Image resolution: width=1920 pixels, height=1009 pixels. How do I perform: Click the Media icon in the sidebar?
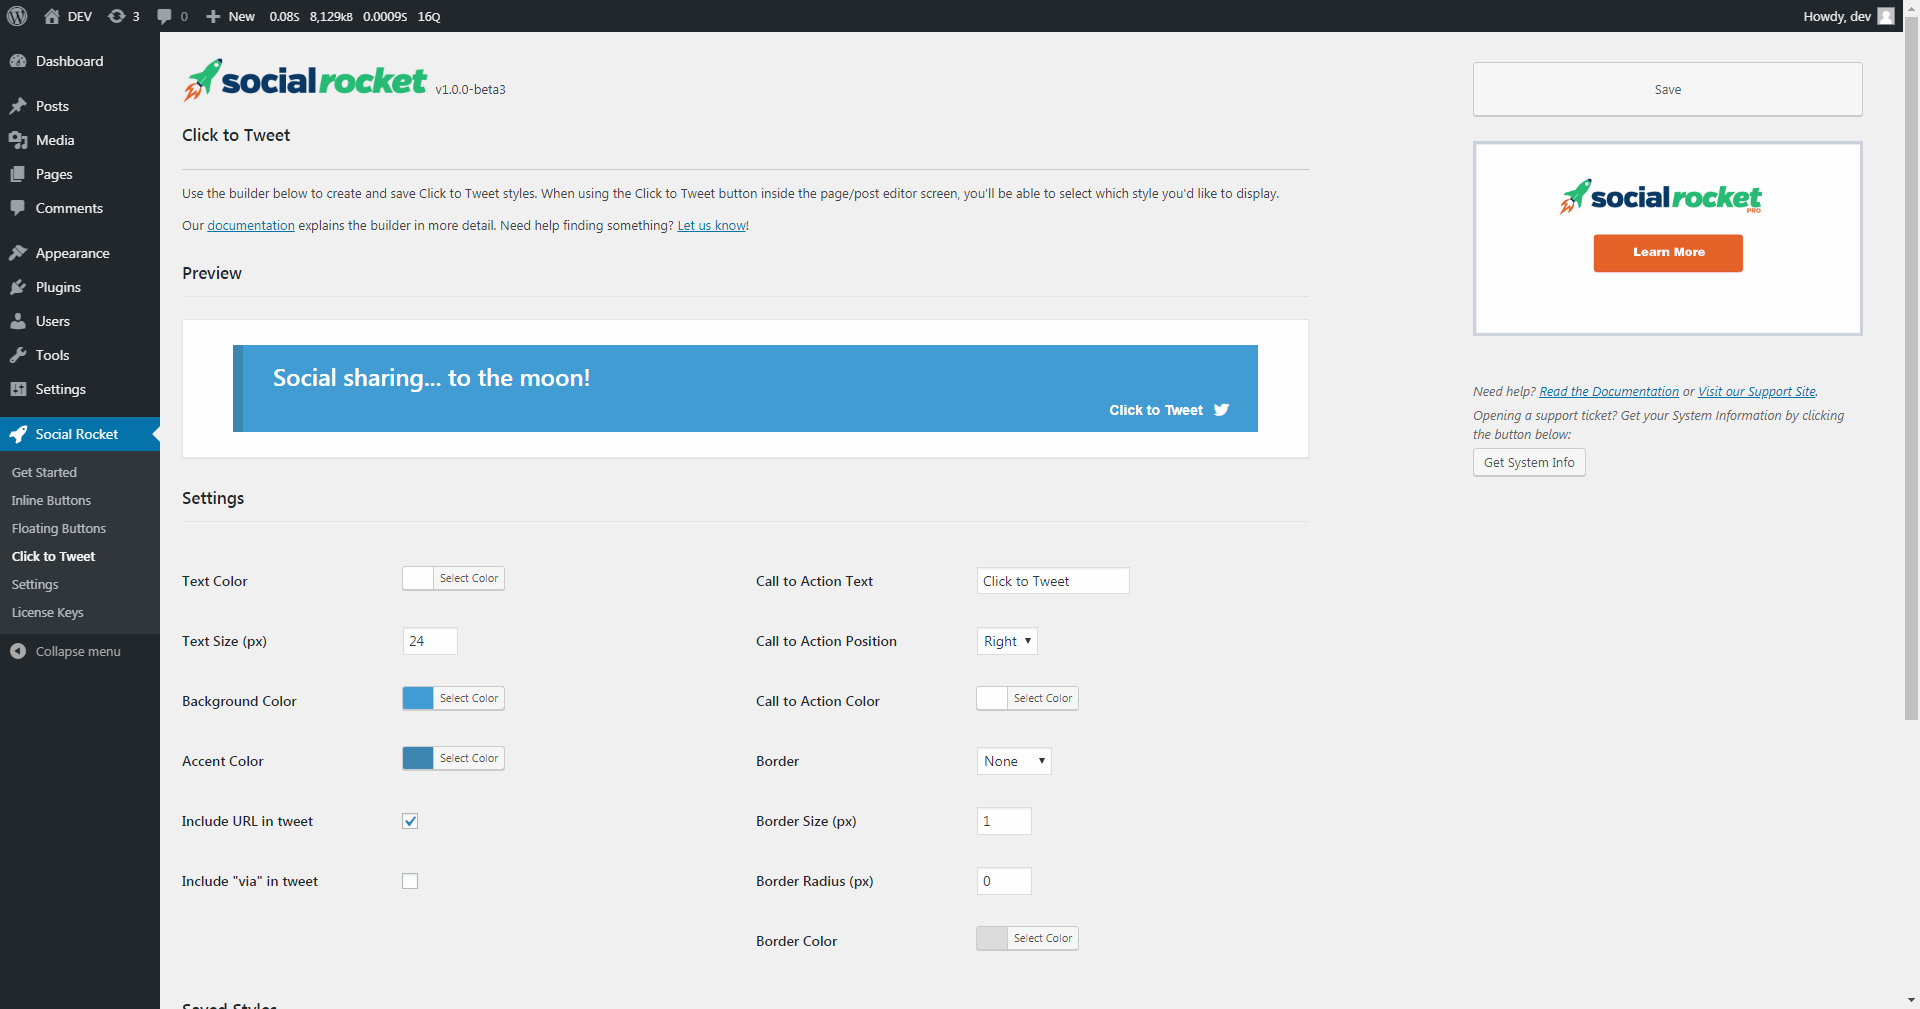18,140
